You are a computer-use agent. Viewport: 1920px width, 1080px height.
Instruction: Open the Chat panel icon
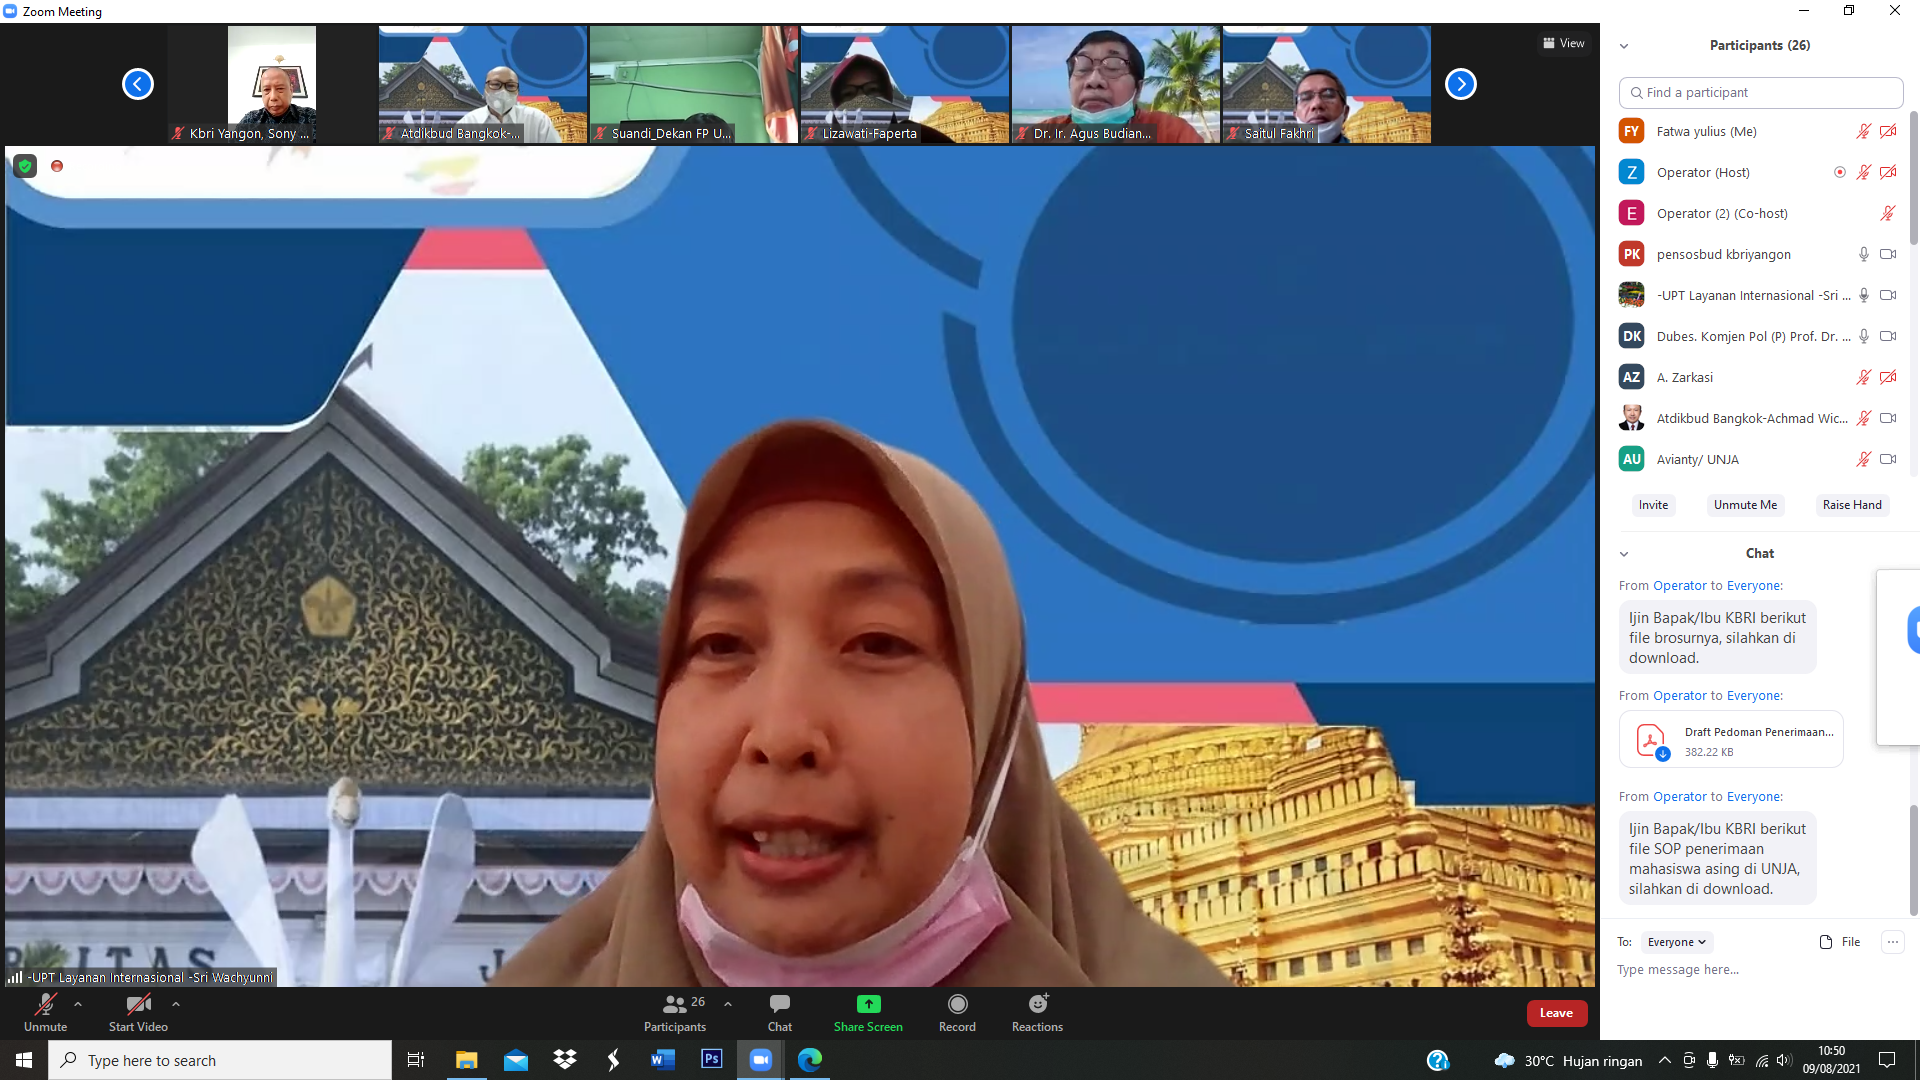pyautogui.click(x=779, y=1005)
